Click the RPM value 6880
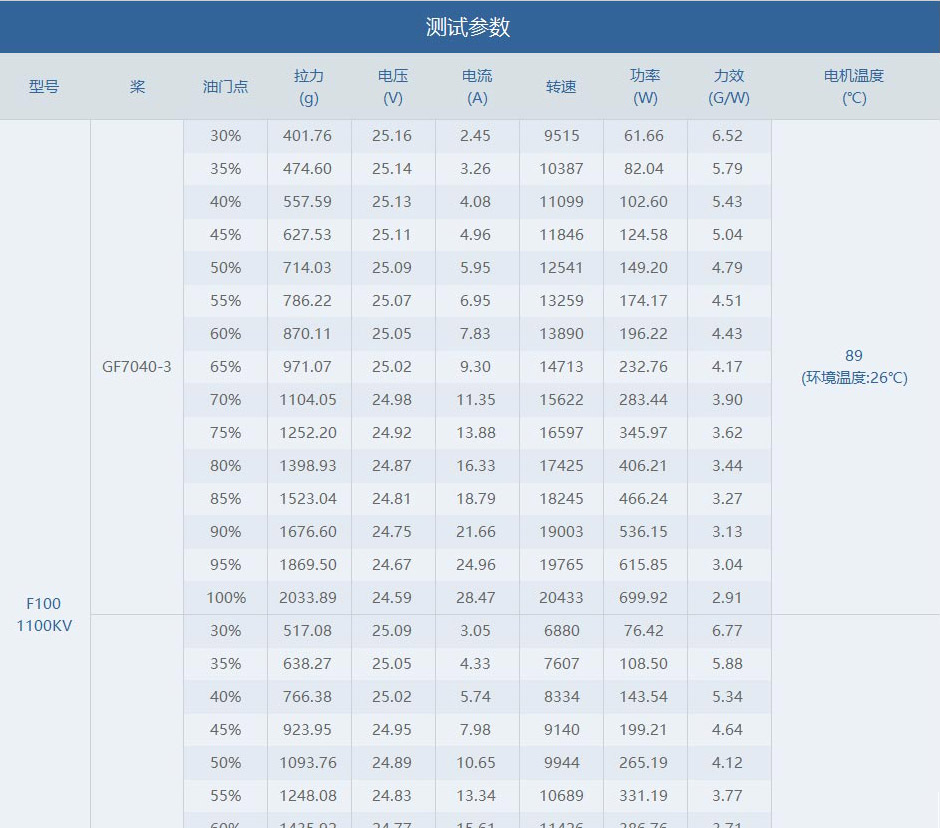This screenshot has width=940, height=828. tap(561, 630)
